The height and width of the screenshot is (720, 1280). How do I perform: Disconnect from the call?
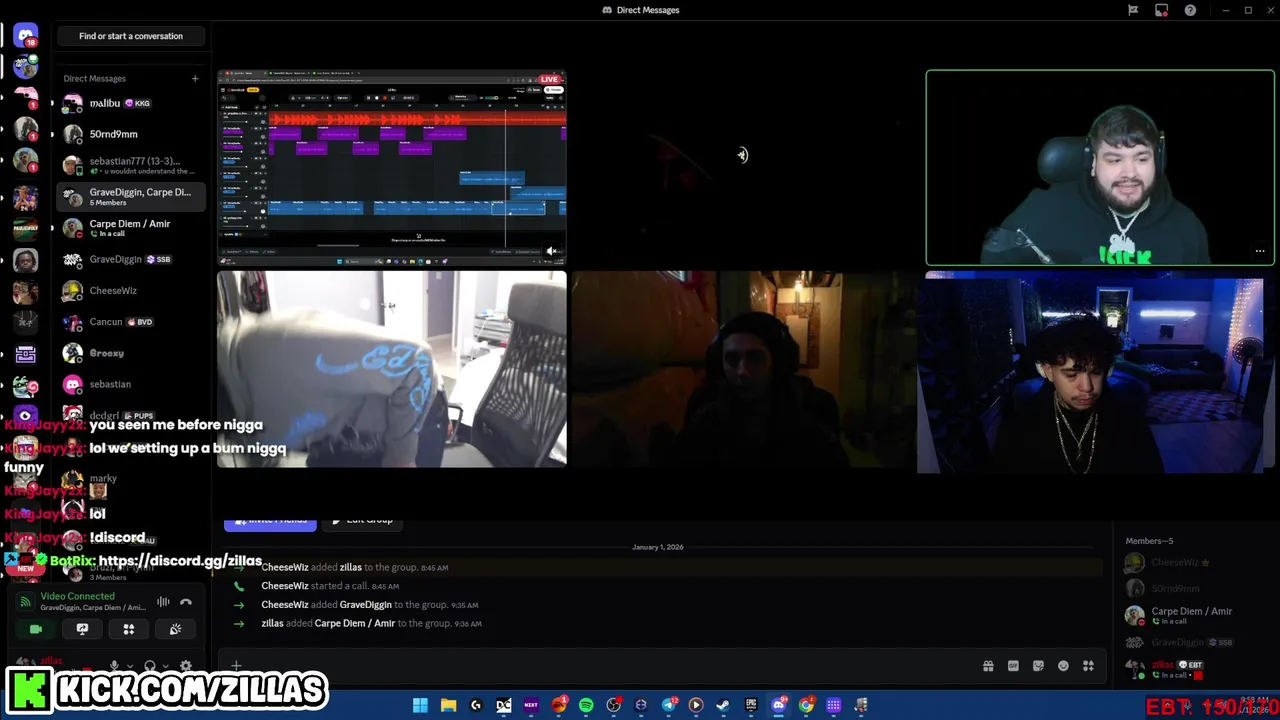pos(186,602)
